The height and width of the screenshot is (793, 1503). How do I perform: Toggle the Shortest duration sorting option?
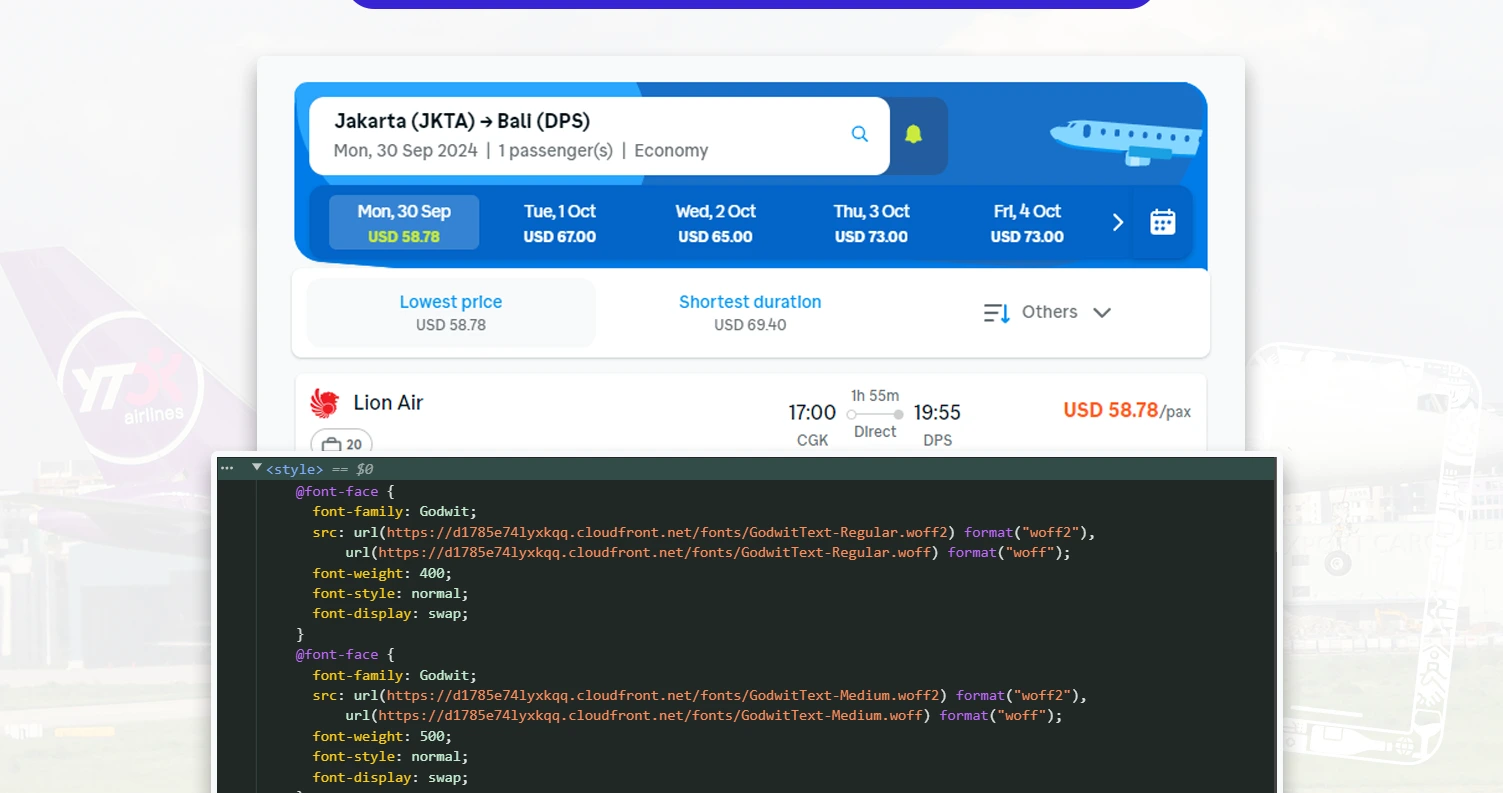click(x=750, y=312)
